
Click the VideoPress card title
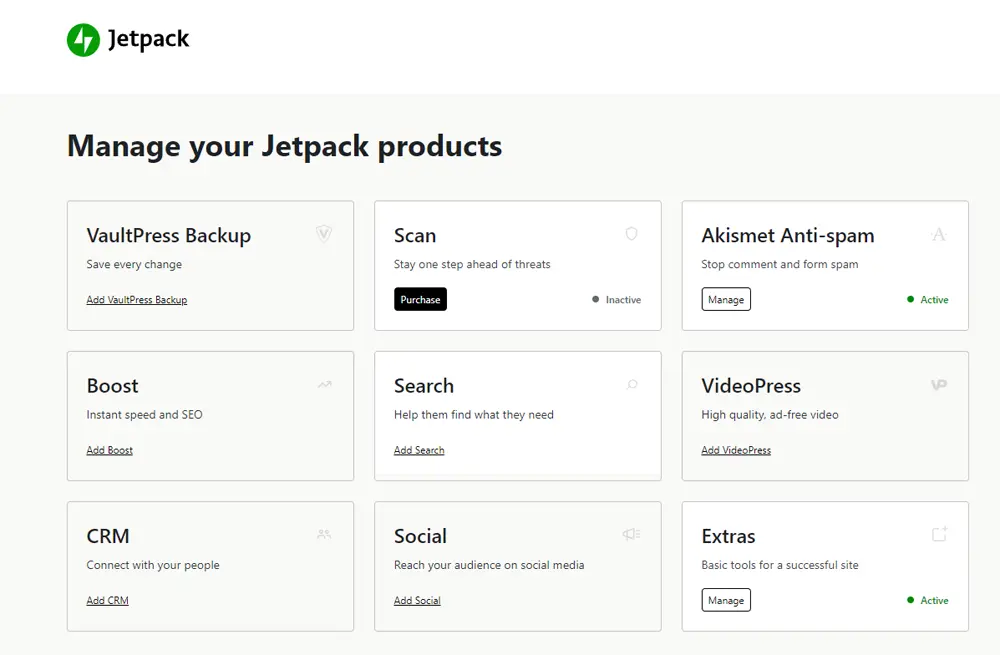coord(751,386)
